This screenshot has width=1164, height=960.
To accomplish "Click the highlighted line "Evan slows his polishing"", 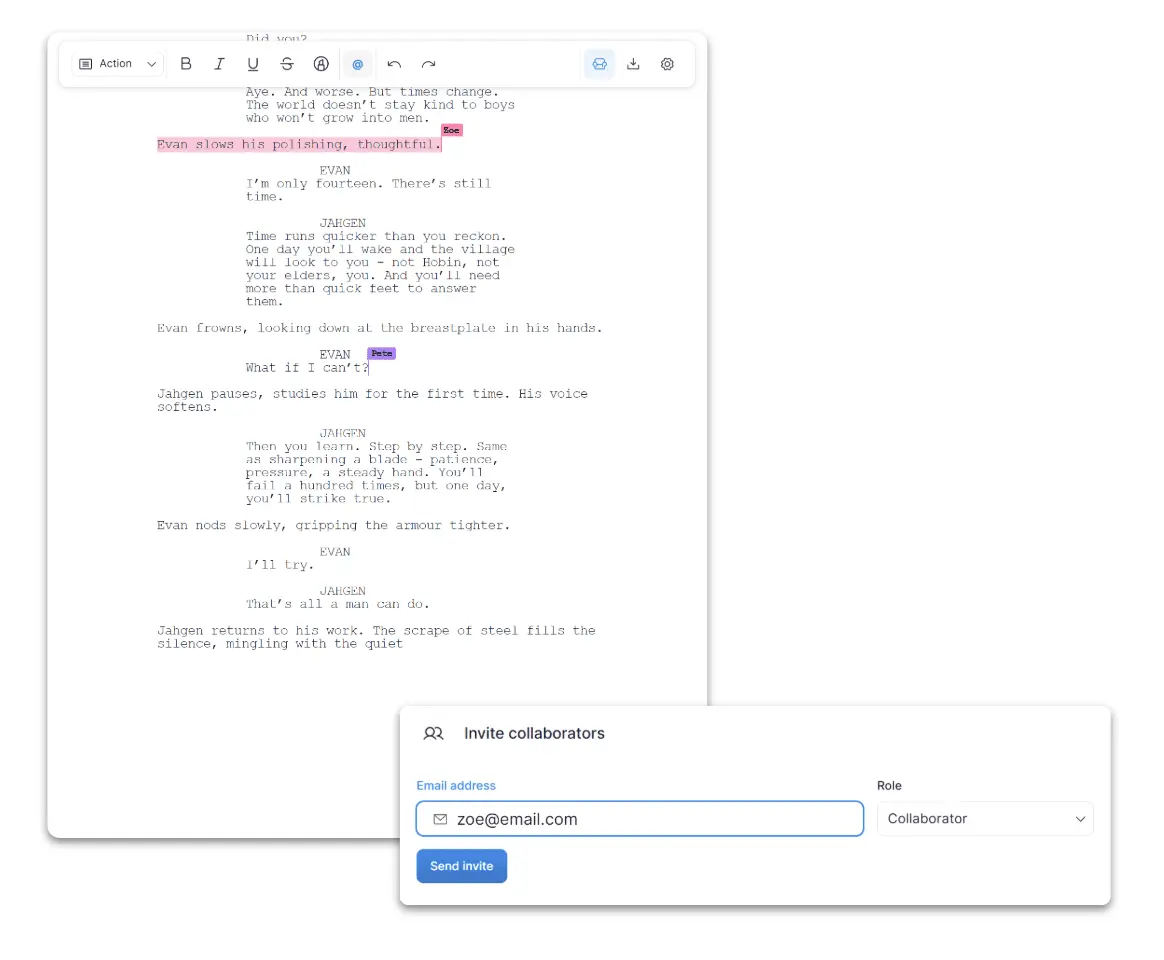I will pyautogui.click(x=298, y=145).
